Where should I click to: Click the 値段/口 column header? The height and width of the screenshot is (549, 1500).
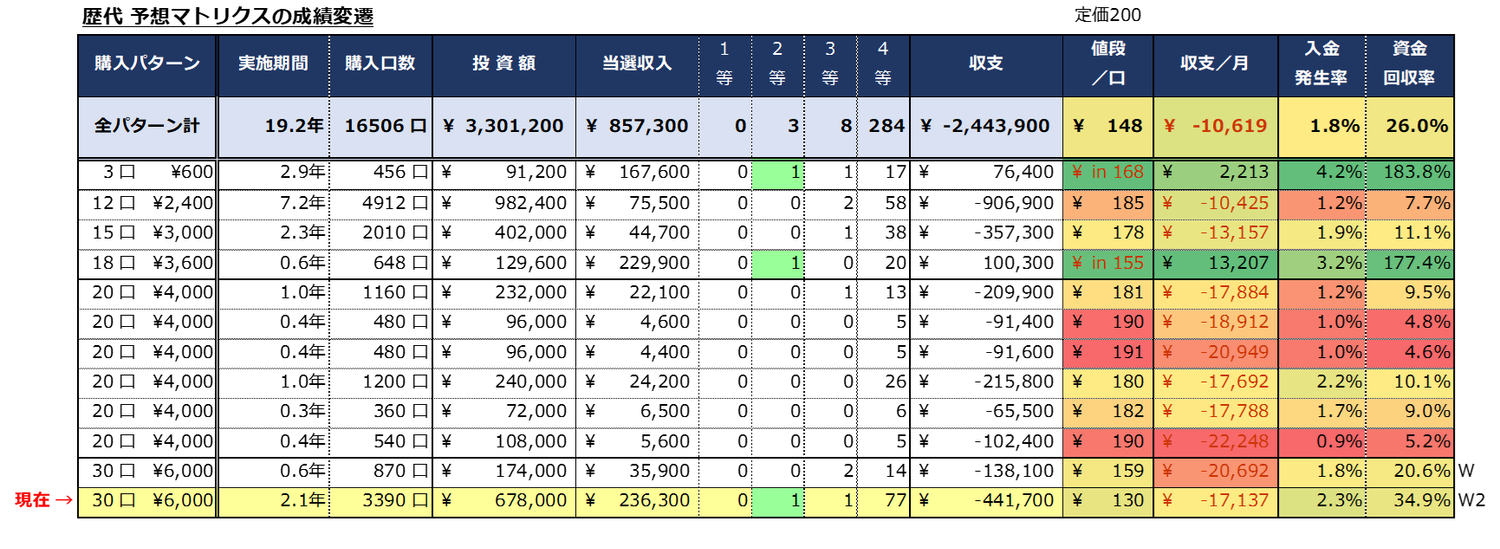pos(1108,63)
